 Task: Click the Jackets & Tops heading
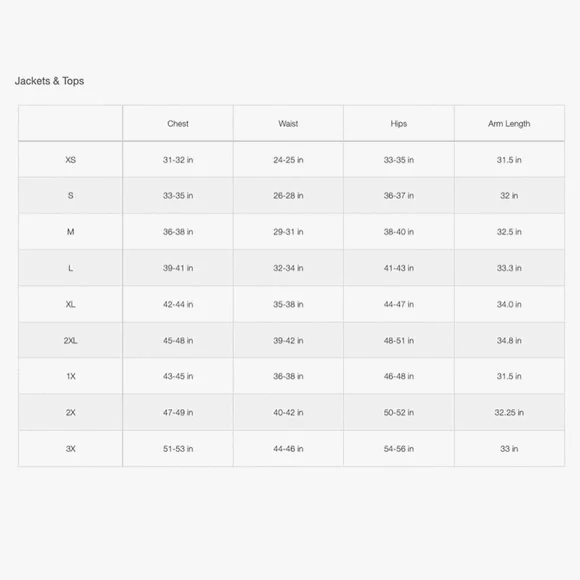[49, 81]
